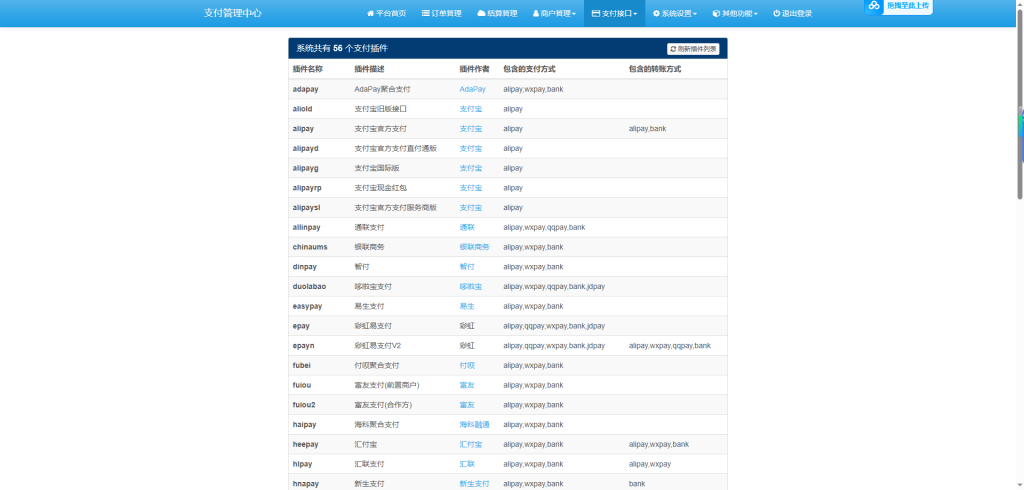Select the alipayd plugin name cell
1024x490 pixels.
[x=306, y=148]
